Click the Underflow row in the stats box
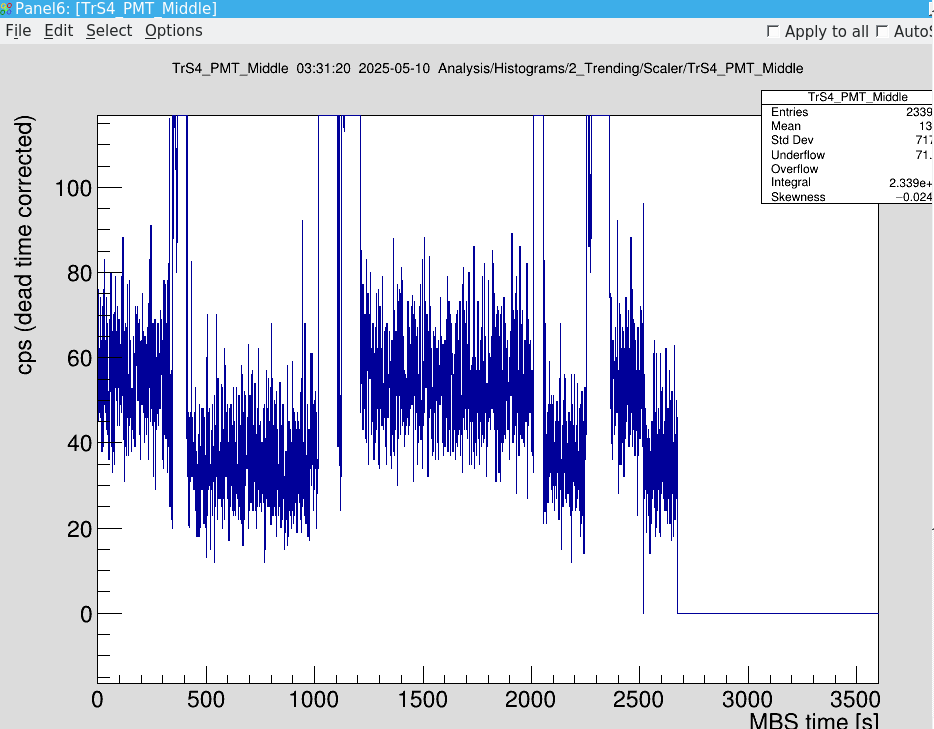Viewport: 934px width, 729px height. tap(848, 155)
